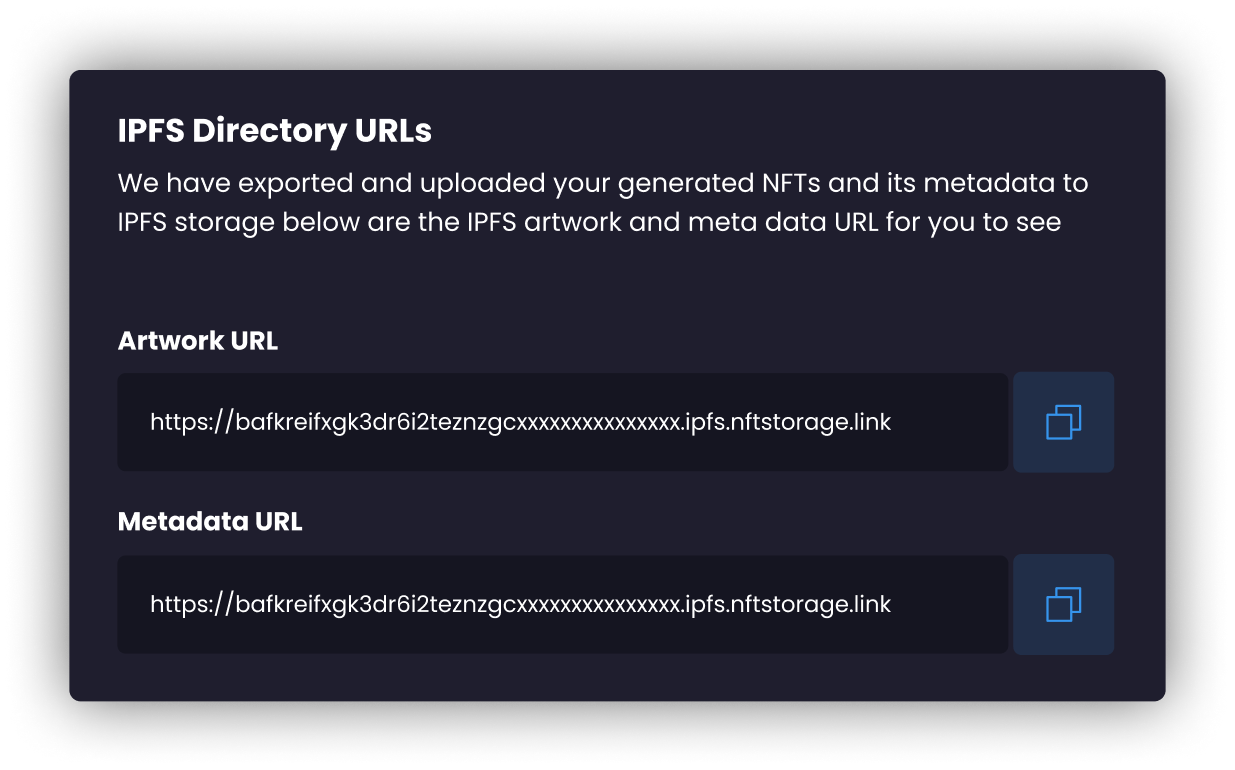Click the 'IPFS Directory URLs' heading
Screen dimensions: 1235x770
[x=275, y=131]
